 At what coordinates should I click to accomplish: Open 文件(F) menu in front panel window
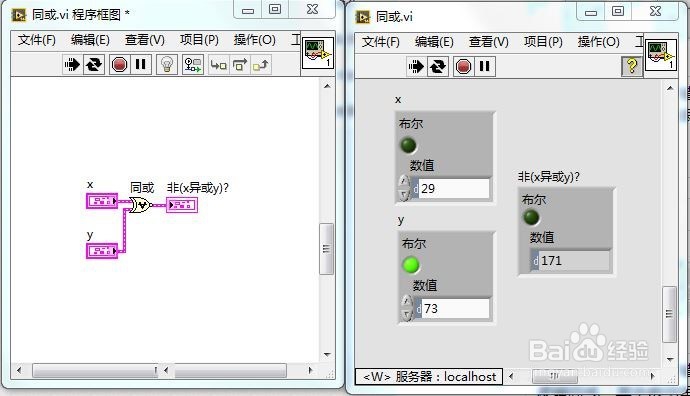pos(381,42)
